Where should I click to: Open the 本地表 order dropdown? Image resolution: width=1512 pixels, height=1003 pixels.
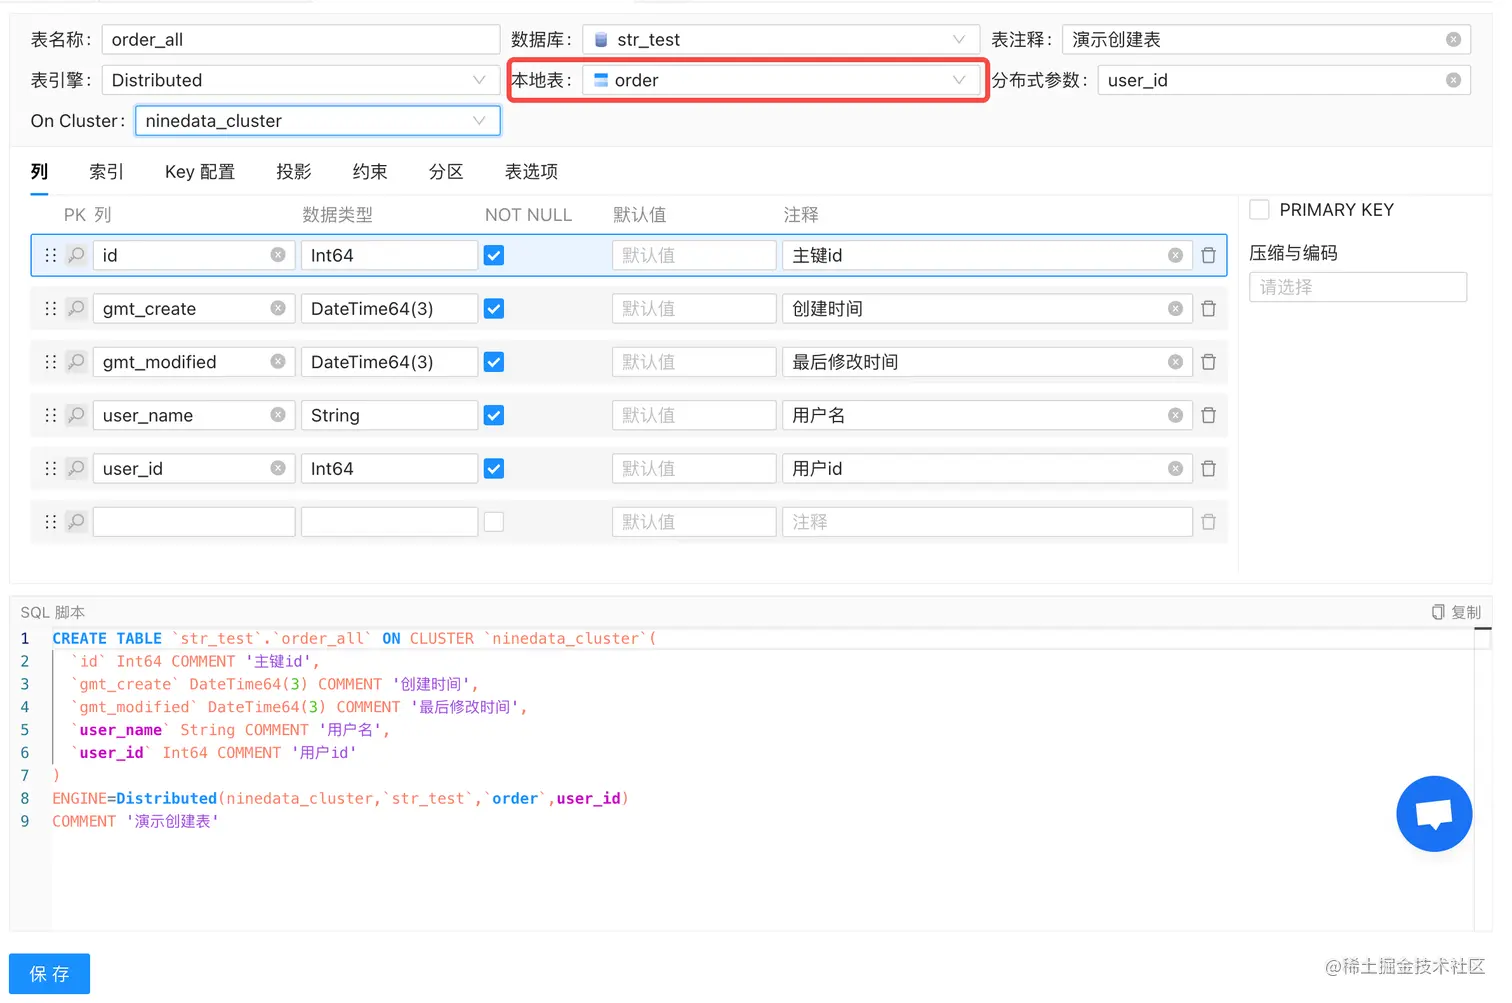[781, 80]
